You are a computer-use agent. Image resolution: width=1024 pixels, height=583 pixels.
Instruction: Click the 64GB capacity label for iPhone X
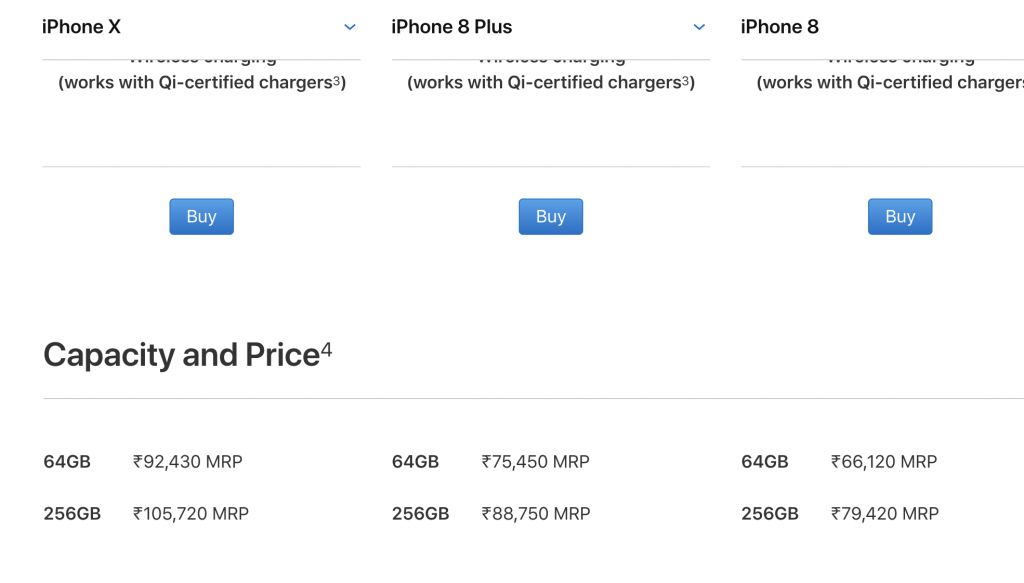[x=67, y=462]
